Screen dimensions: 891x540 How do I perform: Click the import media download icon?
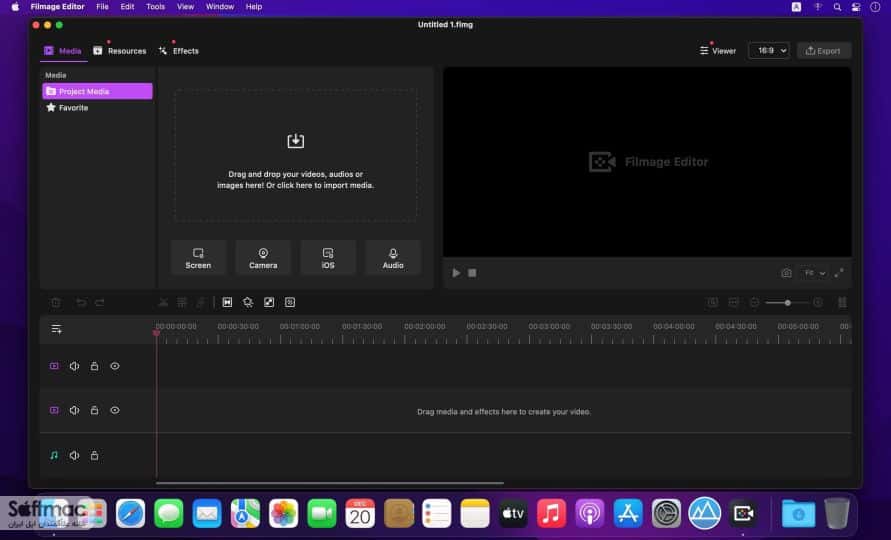pyautogui.click(x=295, y=140)
